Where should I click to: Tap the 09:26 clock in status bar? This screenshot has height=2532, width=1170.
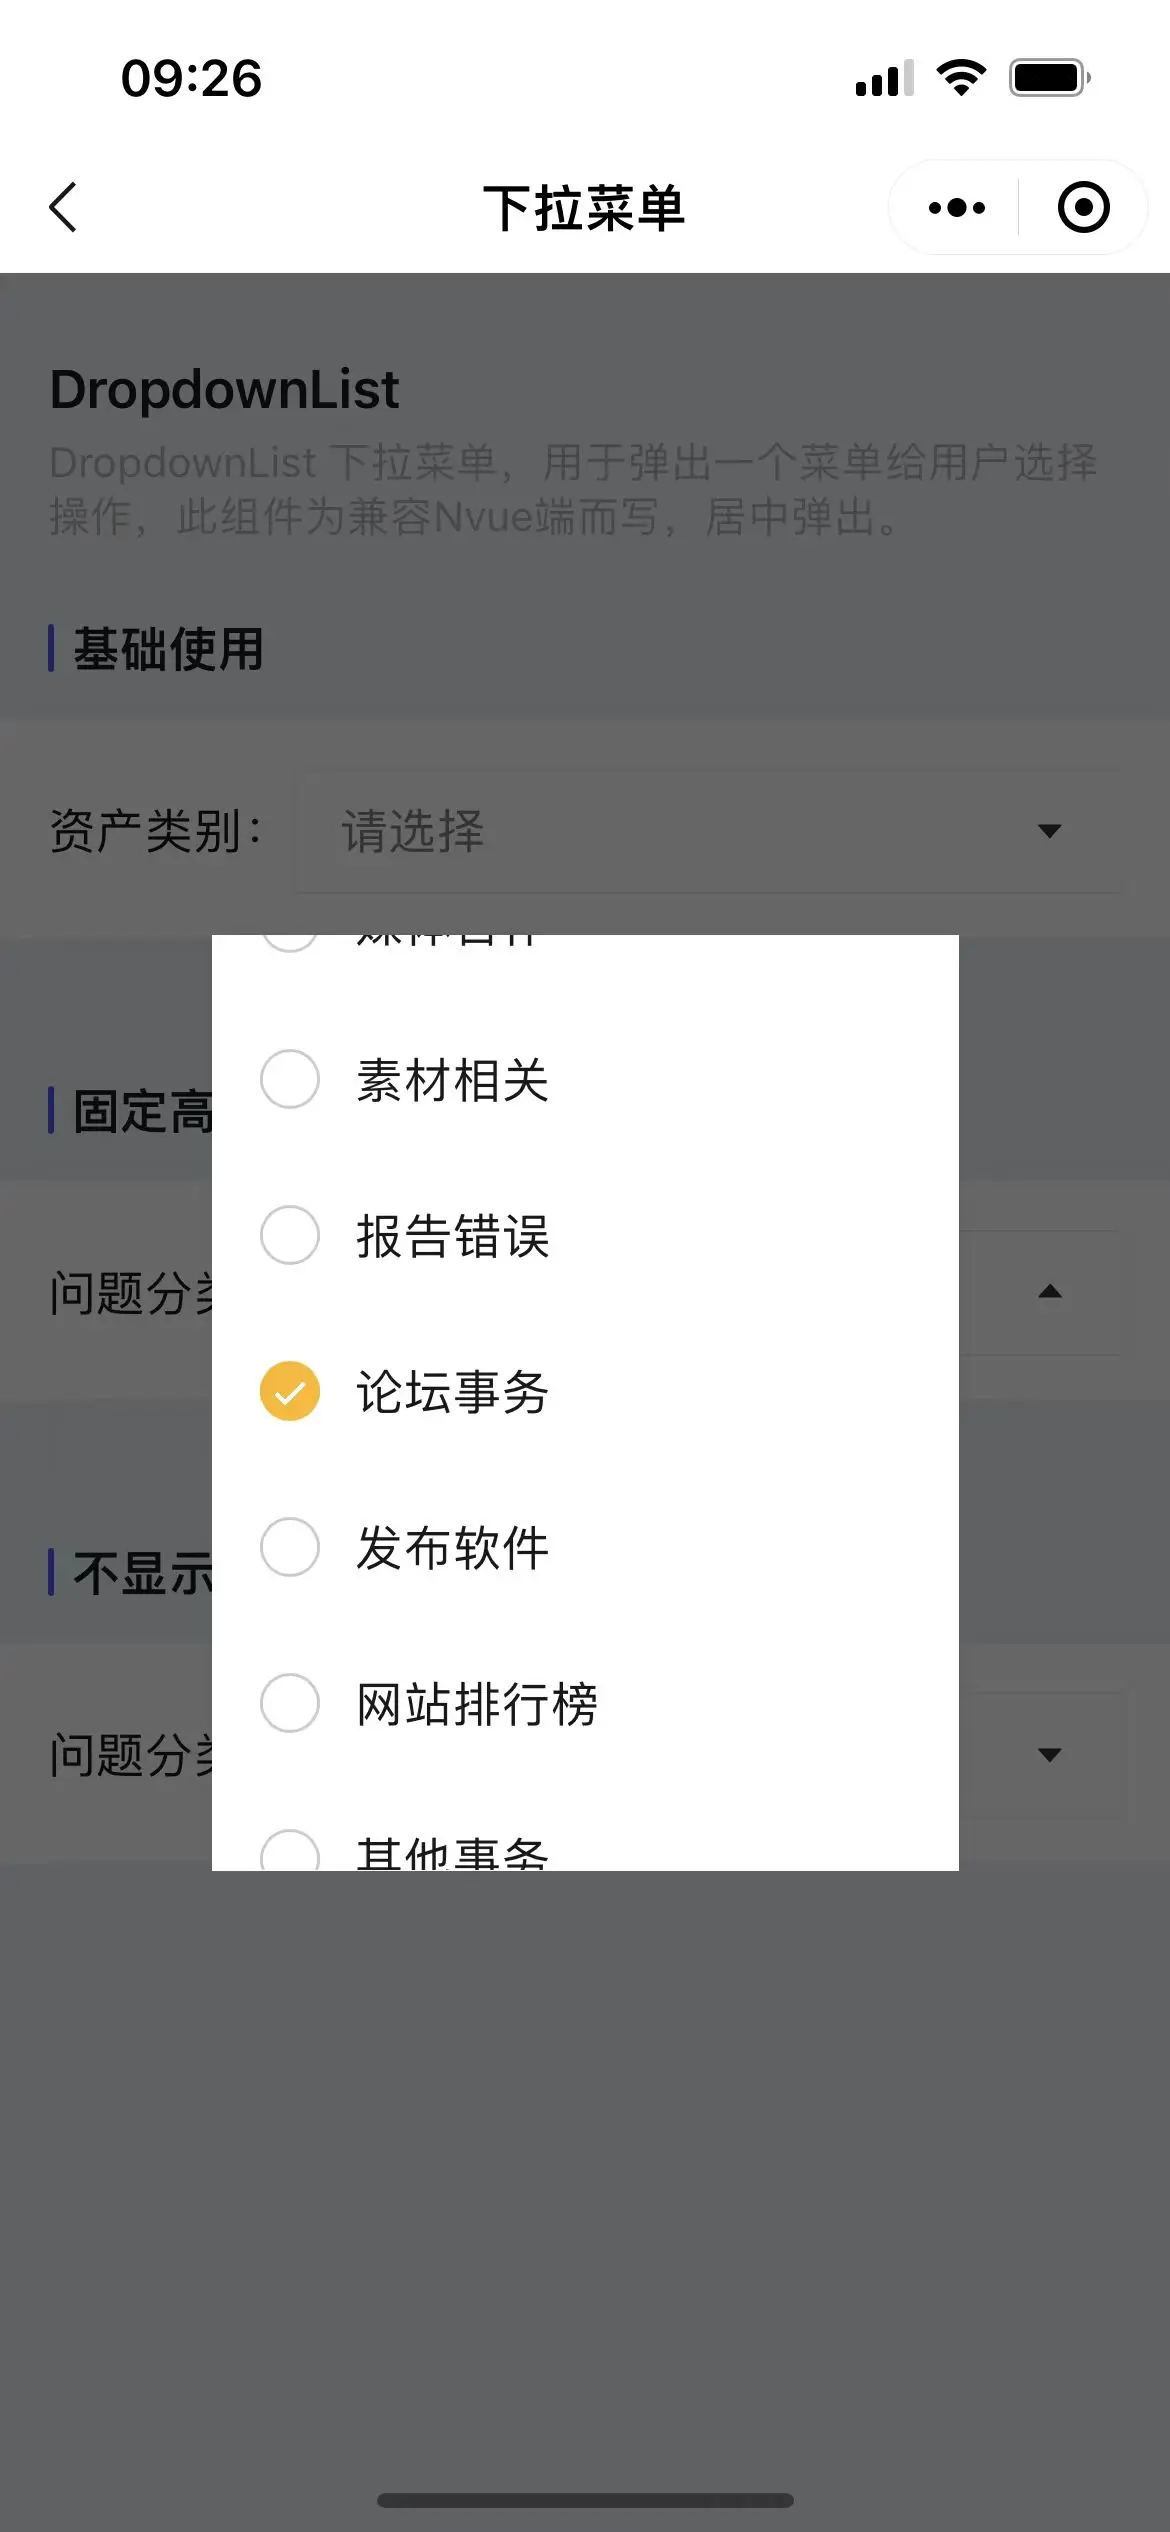(191, 78)
